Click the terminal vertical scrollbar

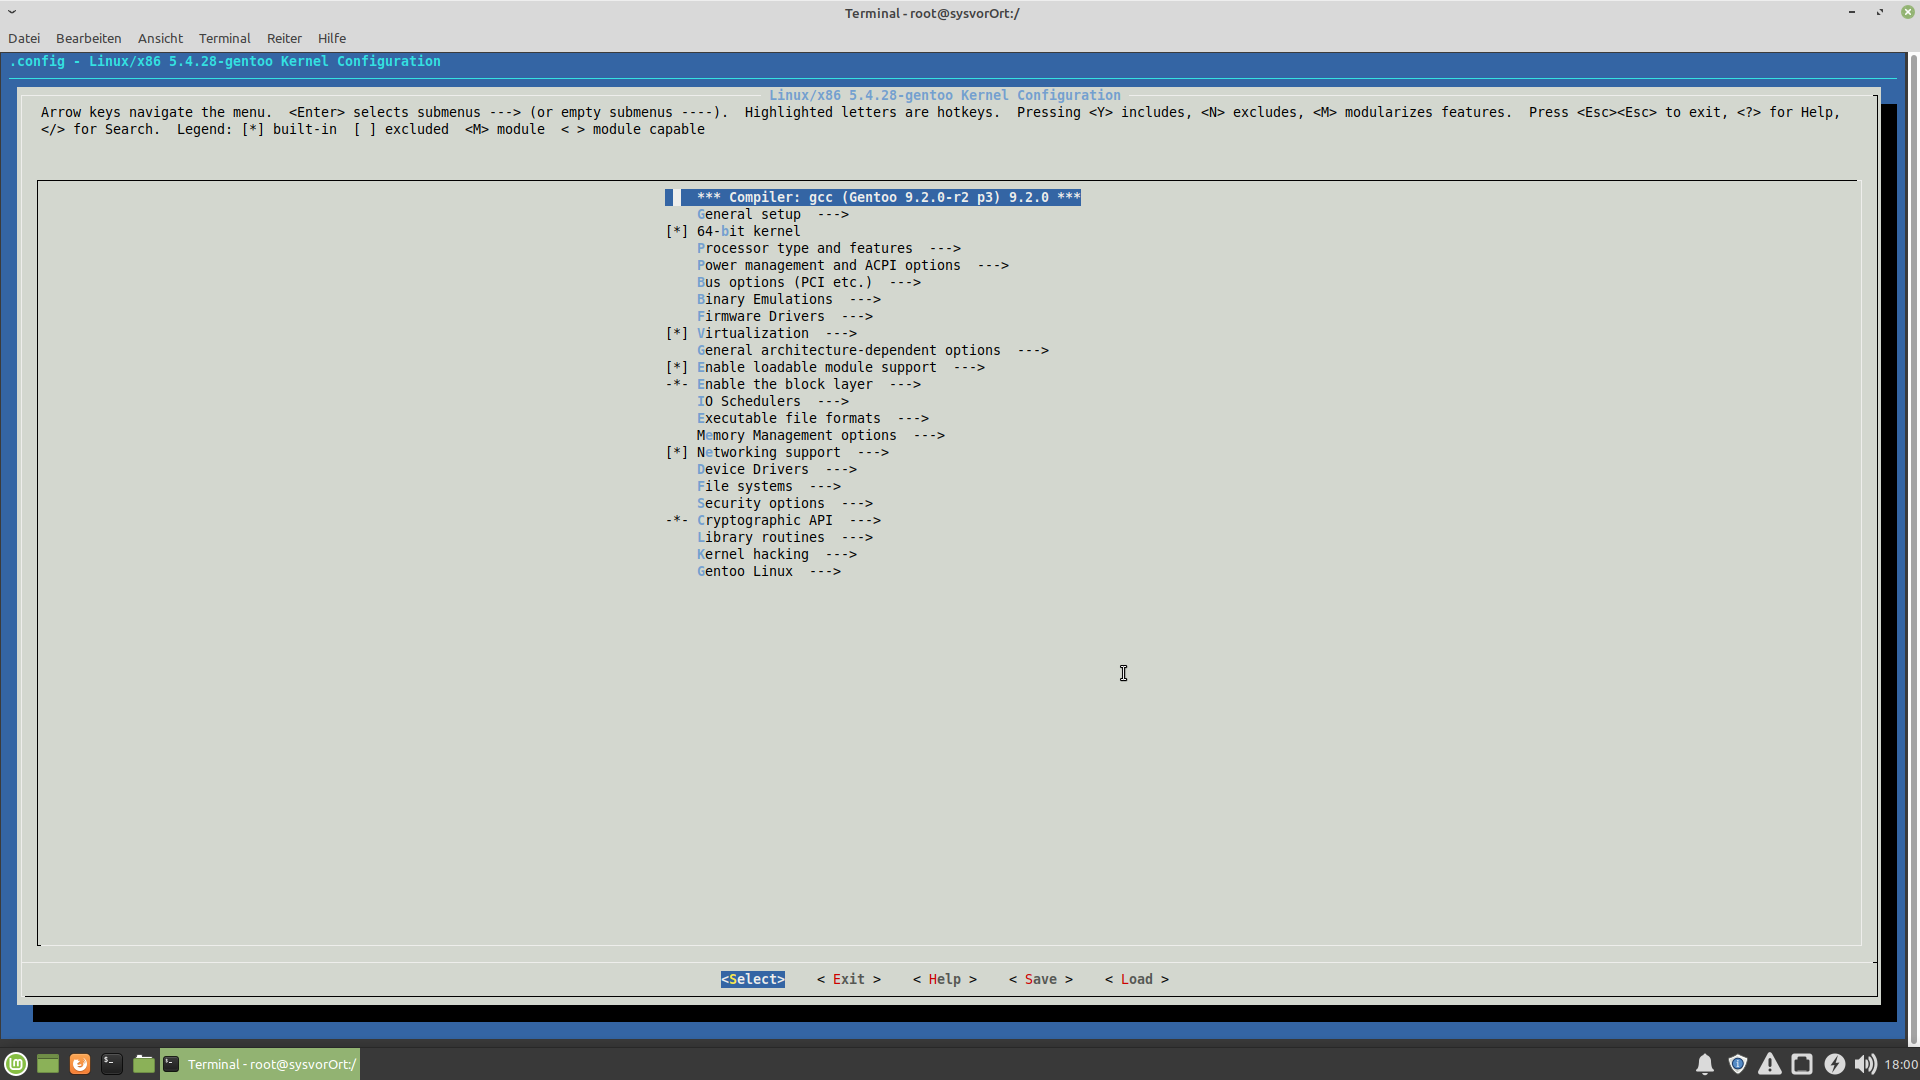click(1913, 548)
